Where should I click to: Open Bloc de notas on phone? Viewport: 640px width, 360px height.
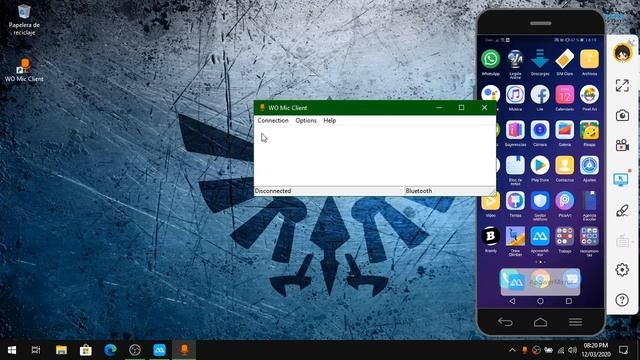coord(515,166)
